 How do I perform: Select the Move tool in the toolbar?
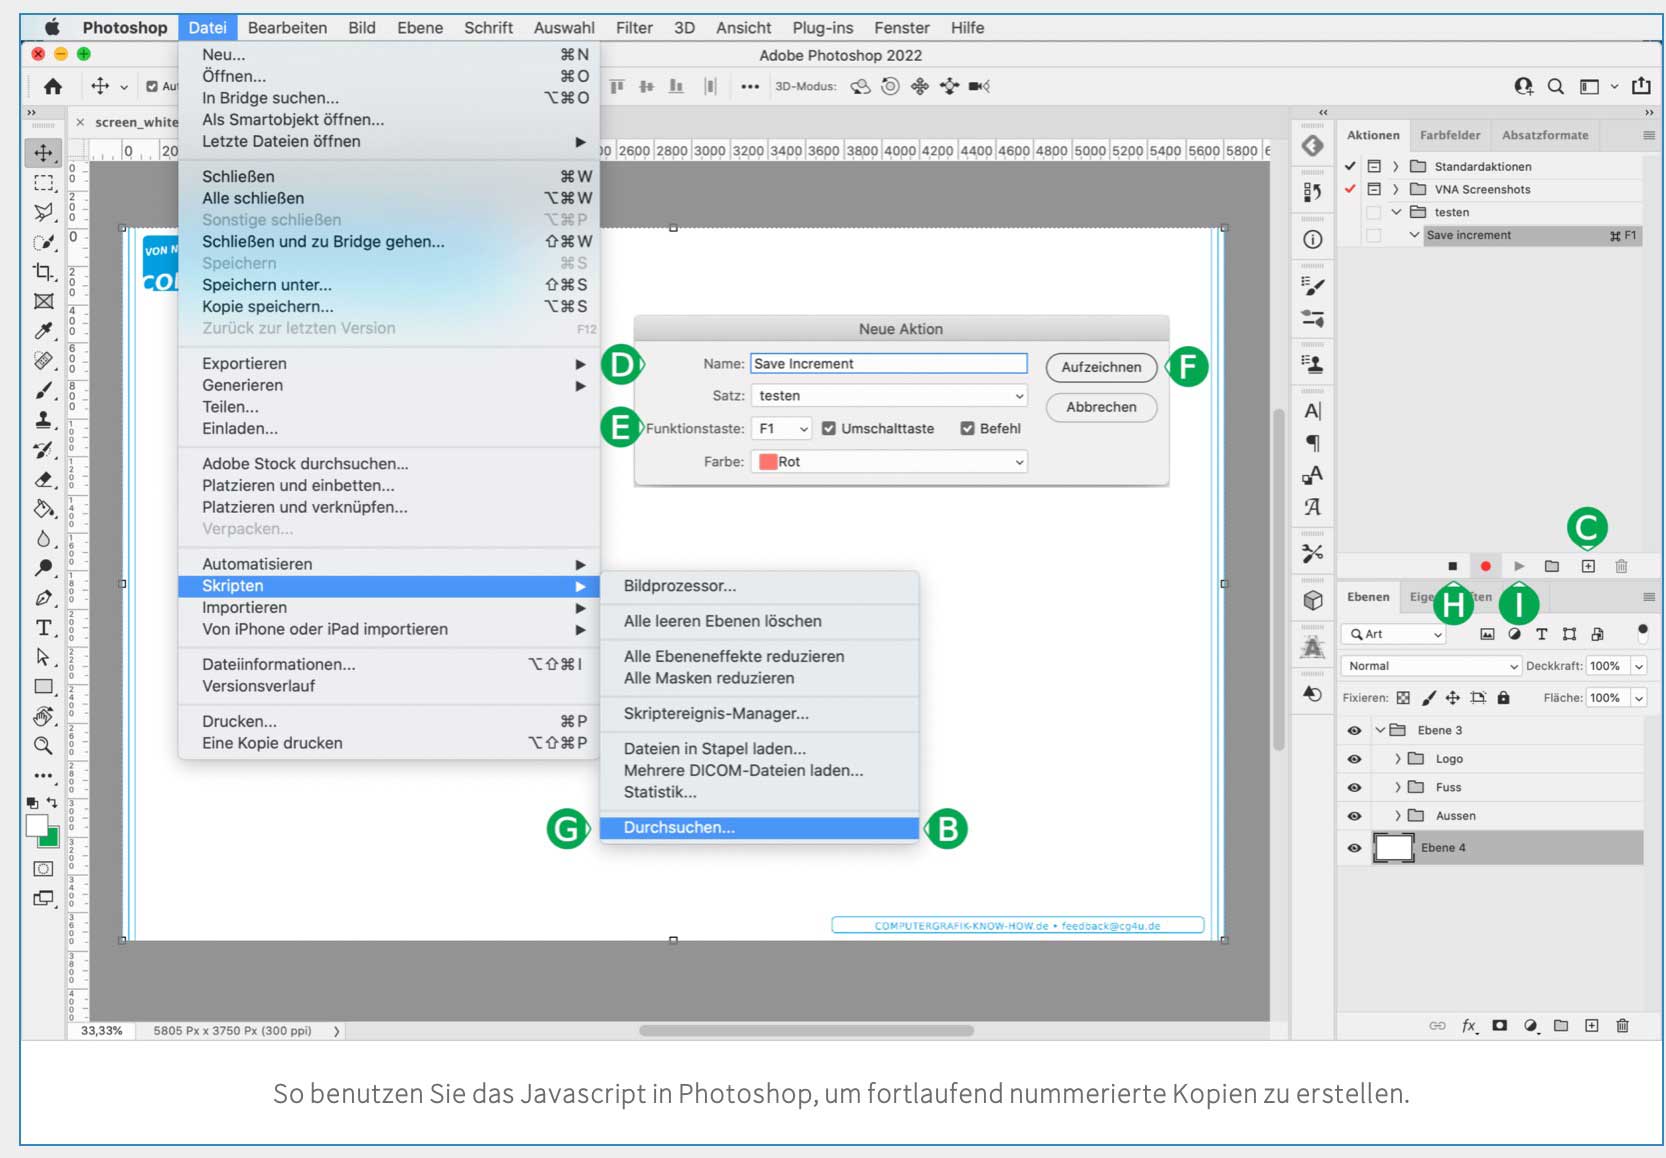pyautogui.click(x=43, y=153)
